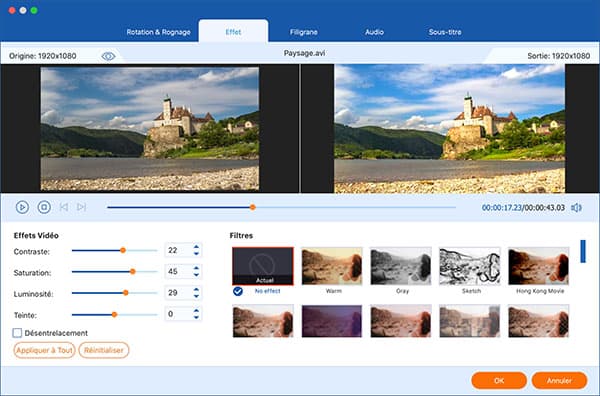Image resolution: width=600 pixels, height=396 pixels.
Task: Switch to the Rotation & Rognage tab
Action: coord(158,32)
